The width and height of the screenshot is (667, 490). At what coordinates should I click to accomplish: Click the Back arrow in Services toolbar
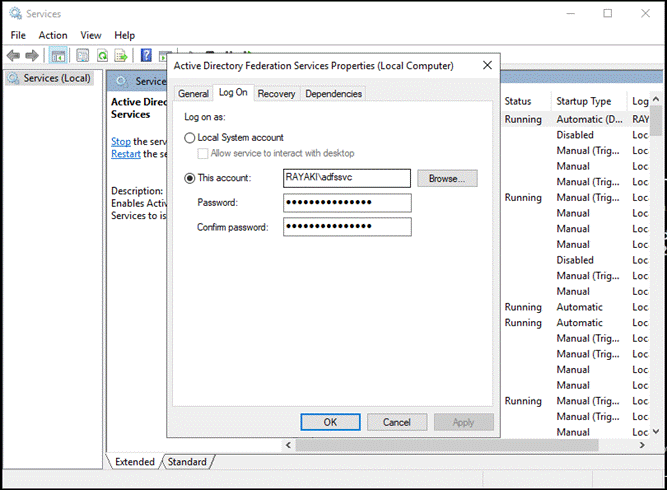tap(14, 55)
